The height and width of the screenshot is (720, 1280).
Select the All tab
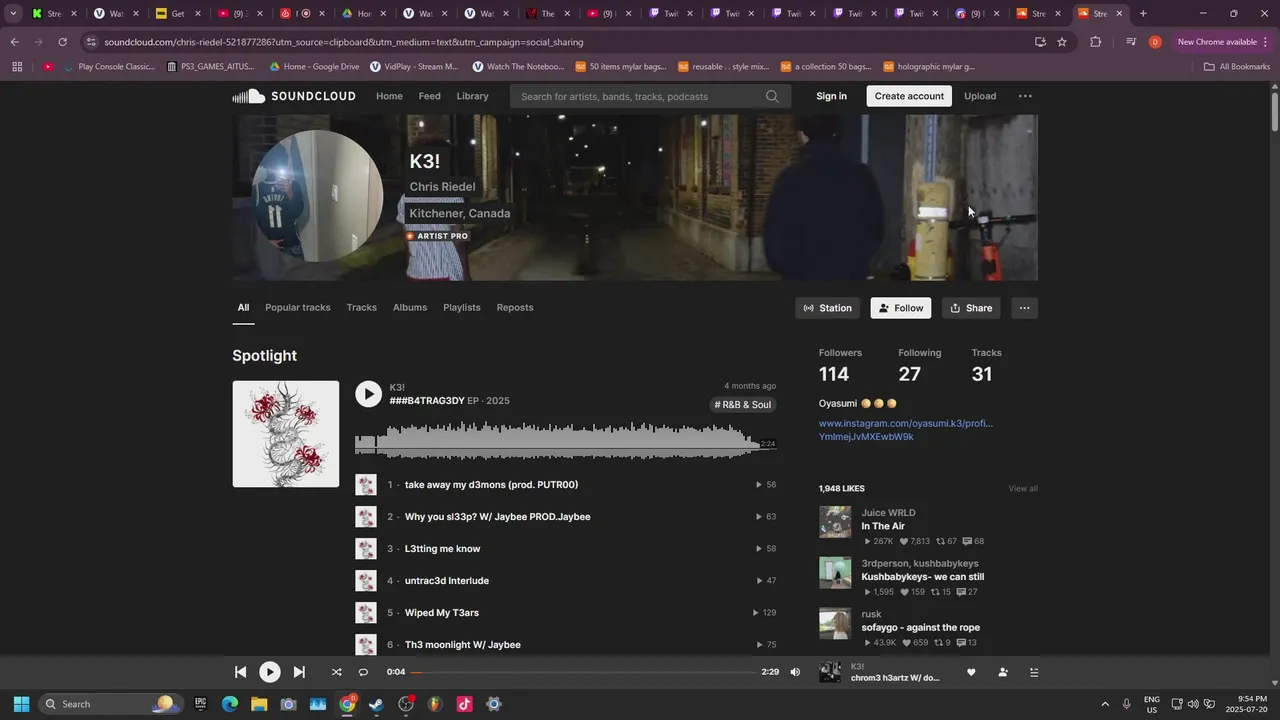pos(243,307)
